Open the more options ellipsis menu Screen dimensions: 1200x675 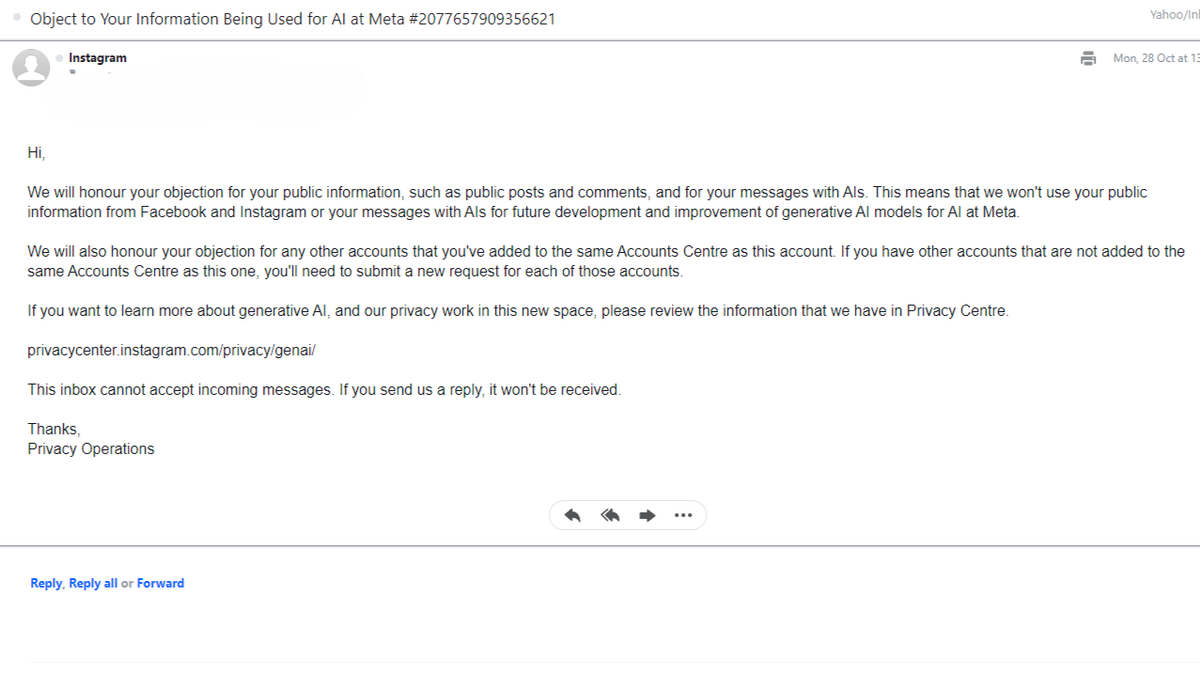click(683, 516)
